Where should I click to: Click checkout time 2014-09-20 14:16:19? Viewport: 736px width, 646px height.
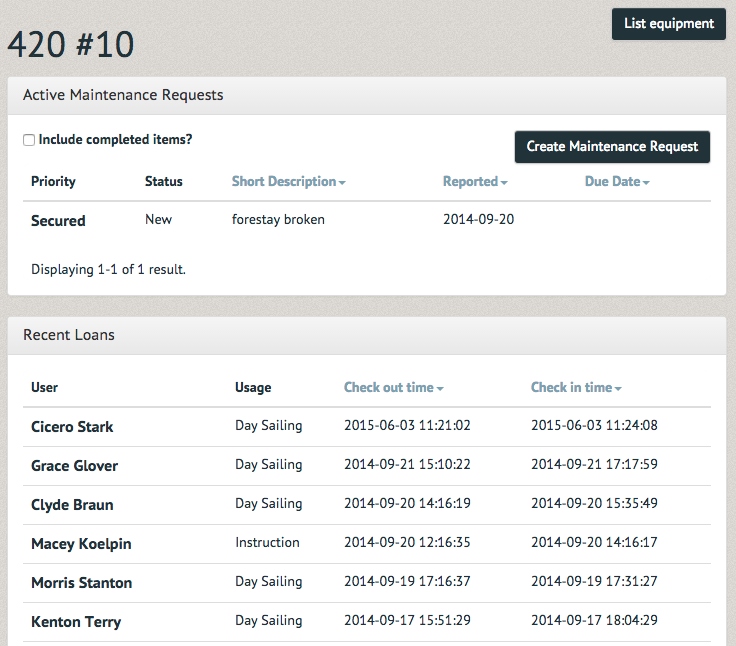[407, 503]
